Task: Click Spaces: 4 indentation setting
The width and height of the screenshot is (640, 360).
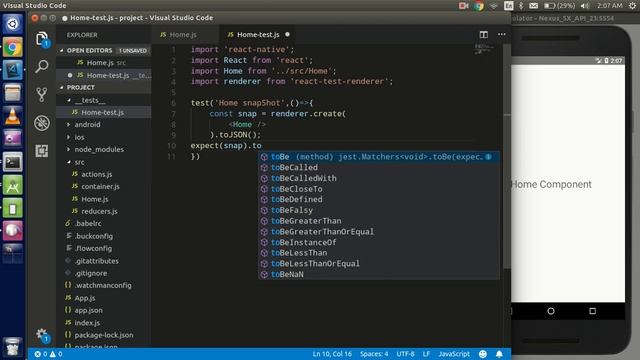Action: 374,354
